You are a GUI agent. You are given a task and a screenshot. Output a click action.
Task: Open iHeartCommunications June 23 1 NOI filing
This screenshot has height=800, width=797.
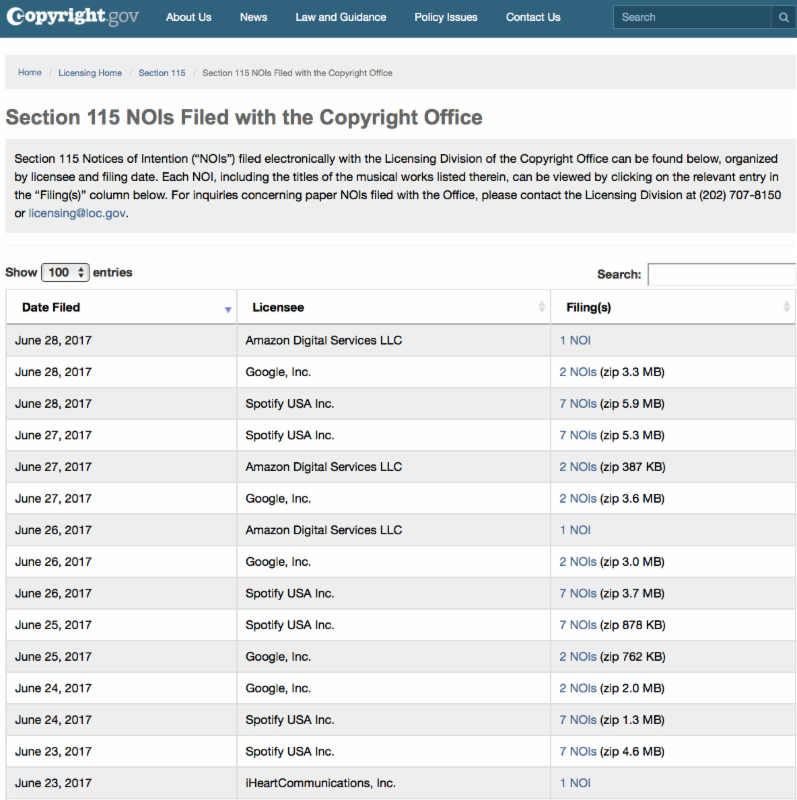click(x=575, y=783)
